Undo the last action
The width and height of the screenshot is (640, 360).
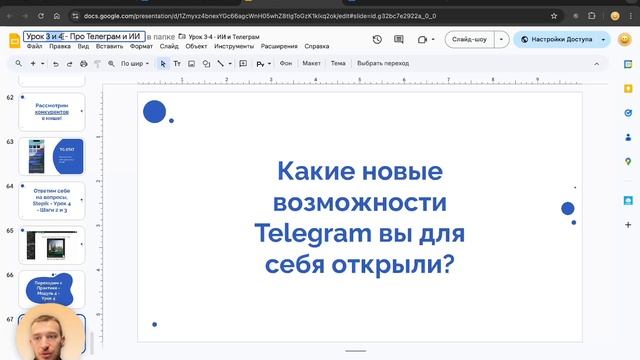tap(56, 64)
